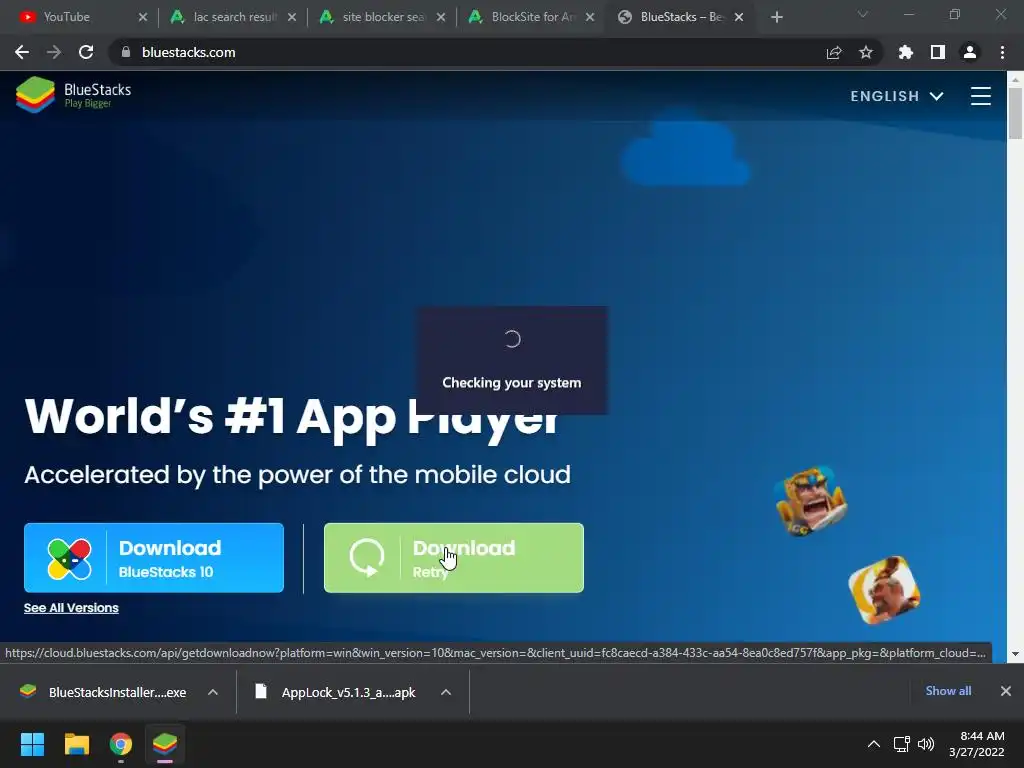Click the scrollbar down arrow
This screenshot has height=768, width=1024.
(x=1015, y=654)
